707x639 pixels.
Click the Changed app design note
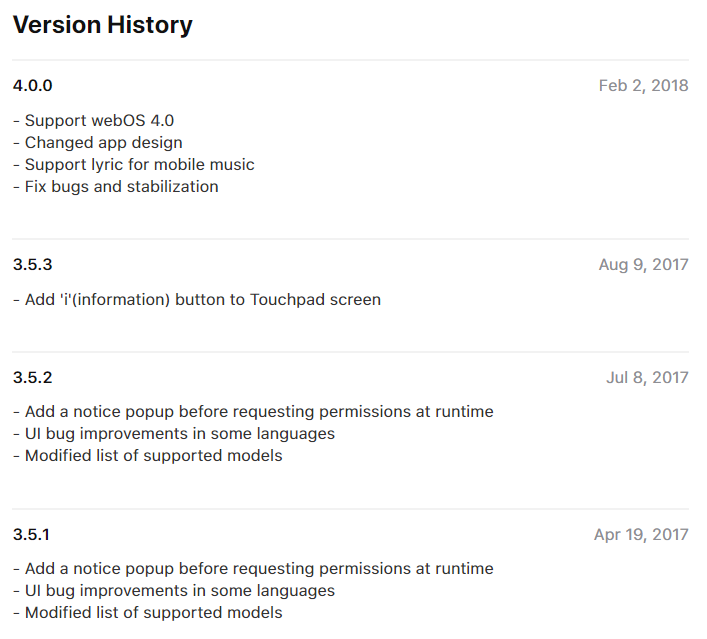pos(98,143)
